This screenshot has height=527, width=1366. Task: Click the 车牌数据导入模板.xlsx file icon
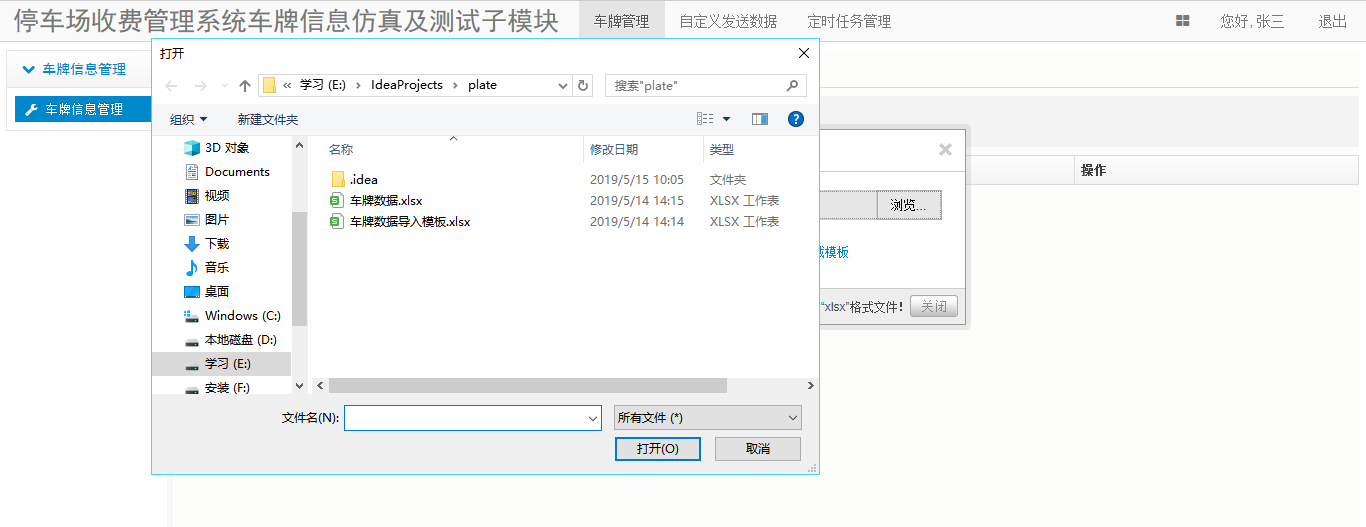pos(337,222)
